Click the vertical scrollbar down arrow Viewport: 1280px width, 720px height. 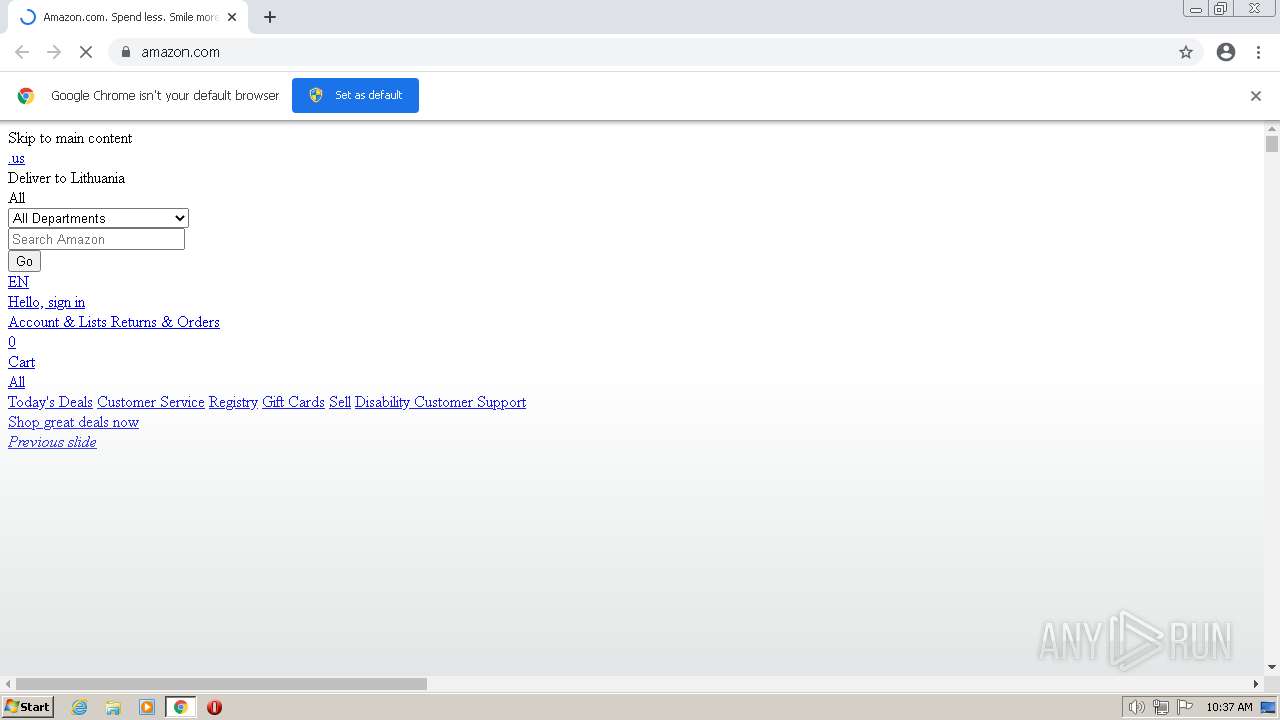coord(1272,667)
